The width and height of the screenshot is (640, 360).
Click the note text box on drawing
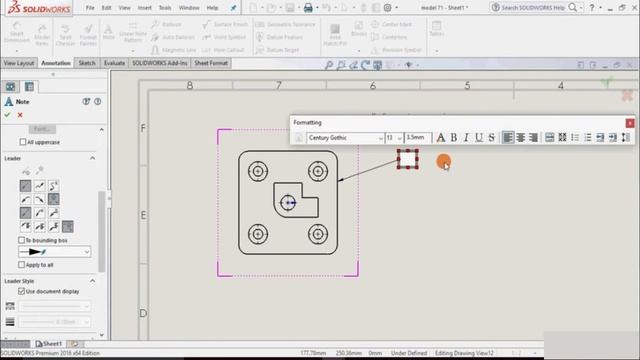(408, 159)
